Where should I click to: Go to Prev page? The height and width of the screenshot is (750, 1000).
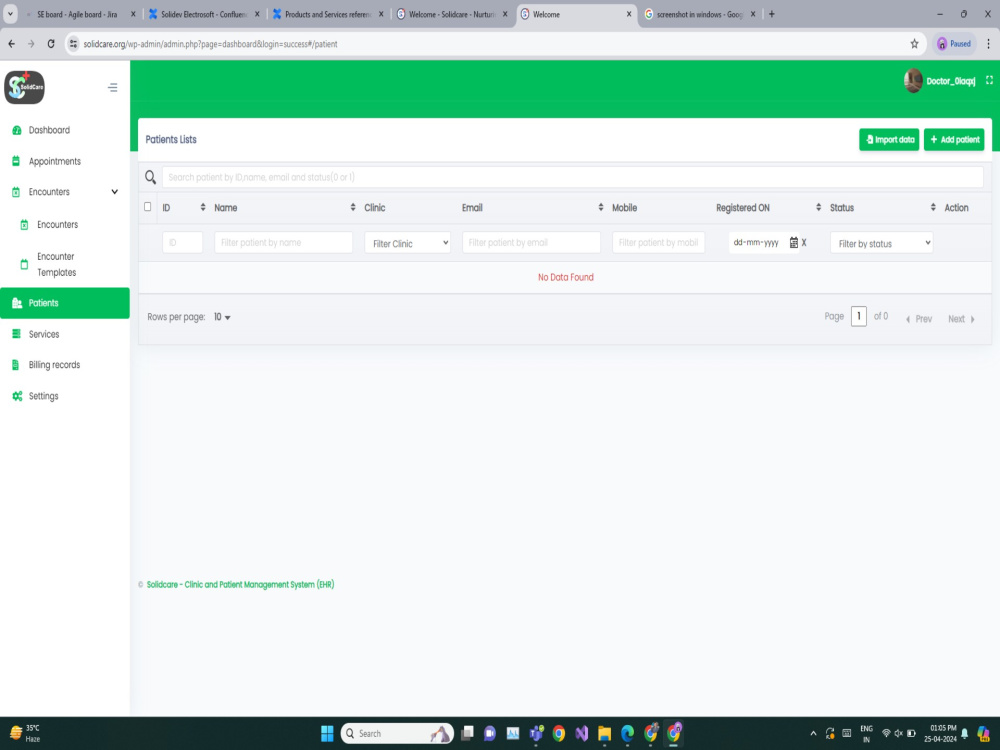[919, 319]
